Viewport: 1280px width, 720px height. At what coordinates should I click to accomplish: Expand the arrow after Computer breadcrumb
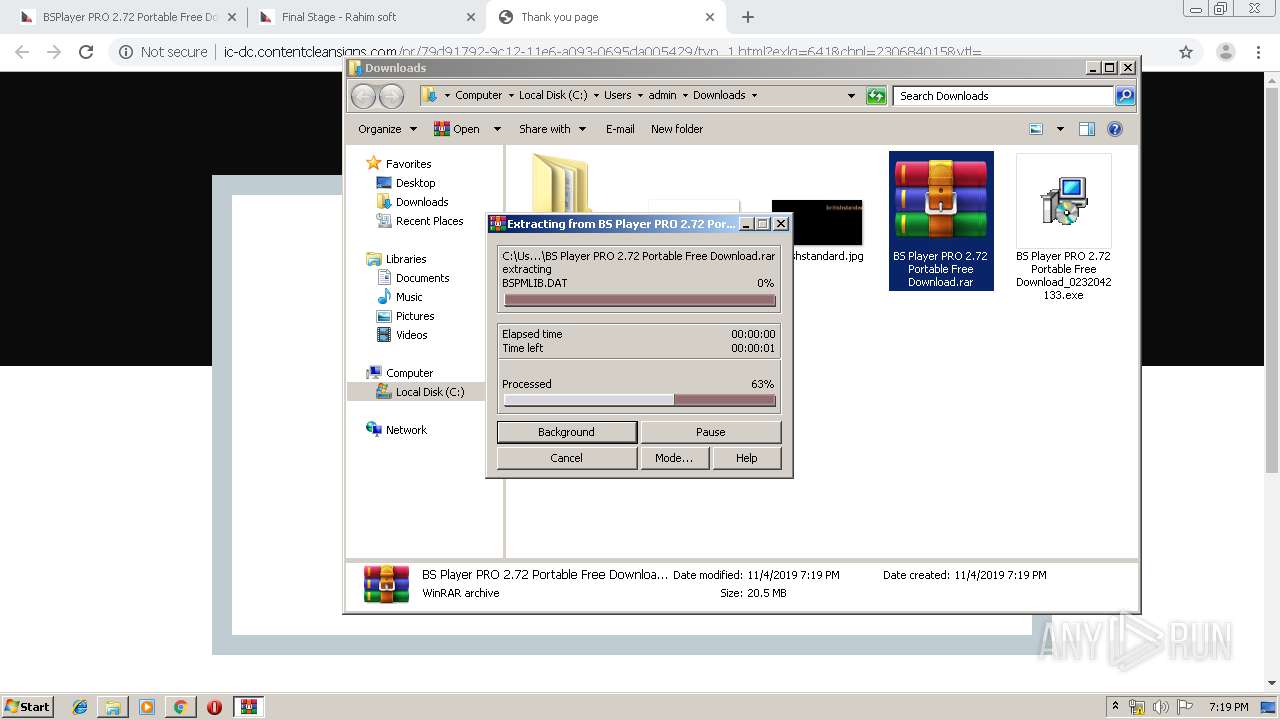(511, 96)
